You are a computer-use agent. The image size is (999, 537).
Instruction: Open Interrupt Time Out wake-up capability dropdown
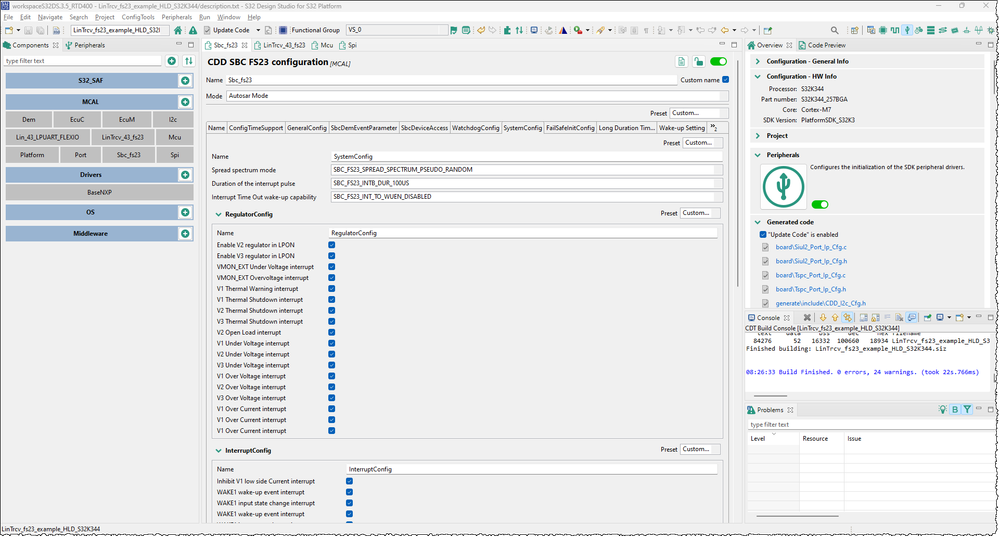pyautogui.click(x=527, y=197)
